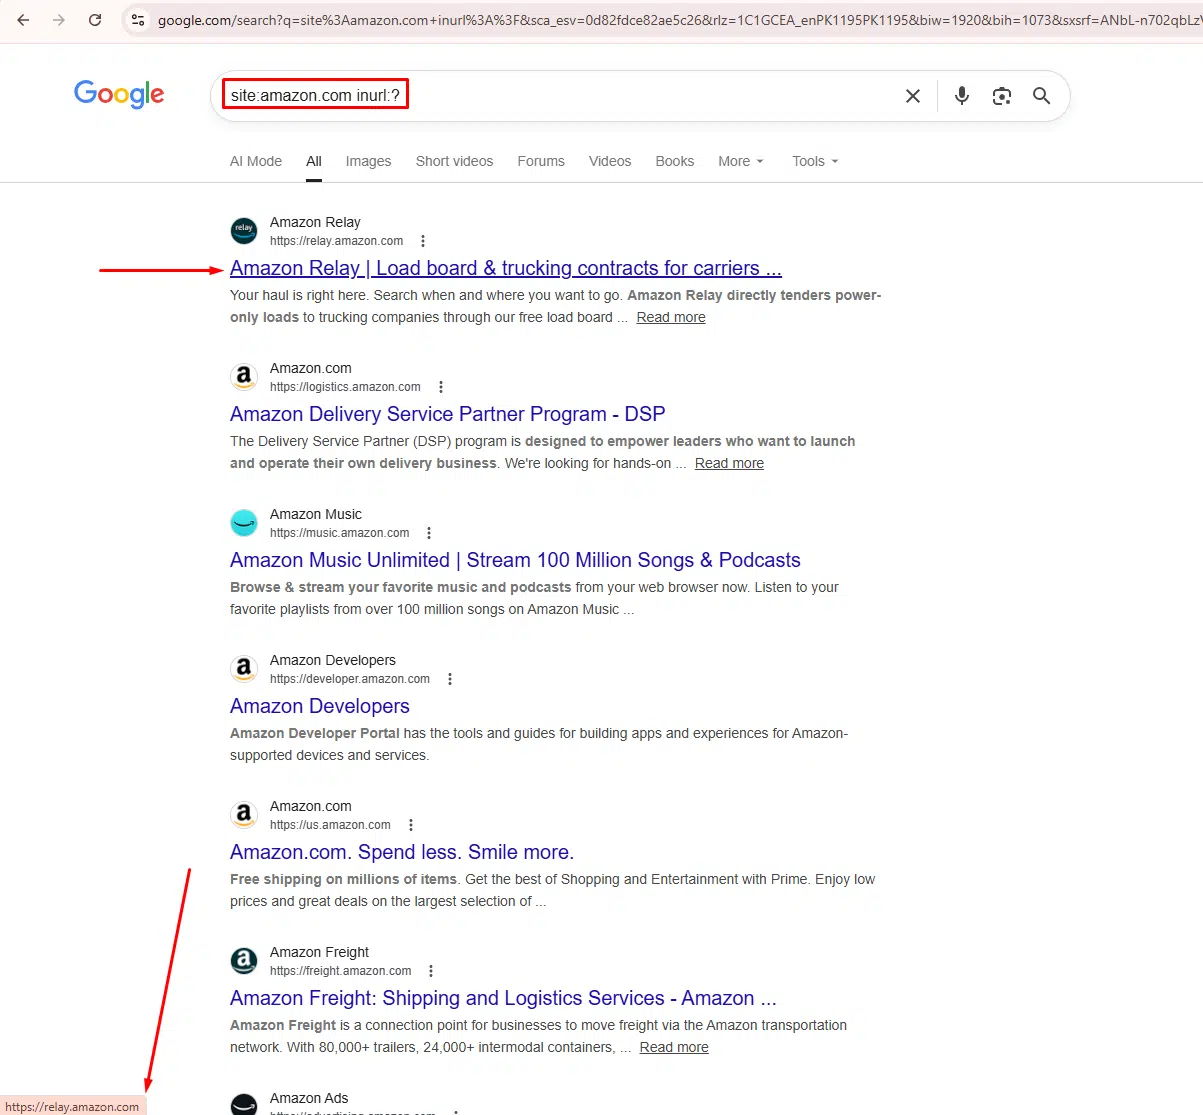This screenshot has height=1115, width=1203.
Task: Open the Tools dropdown
Action: [x=815, y=161]
